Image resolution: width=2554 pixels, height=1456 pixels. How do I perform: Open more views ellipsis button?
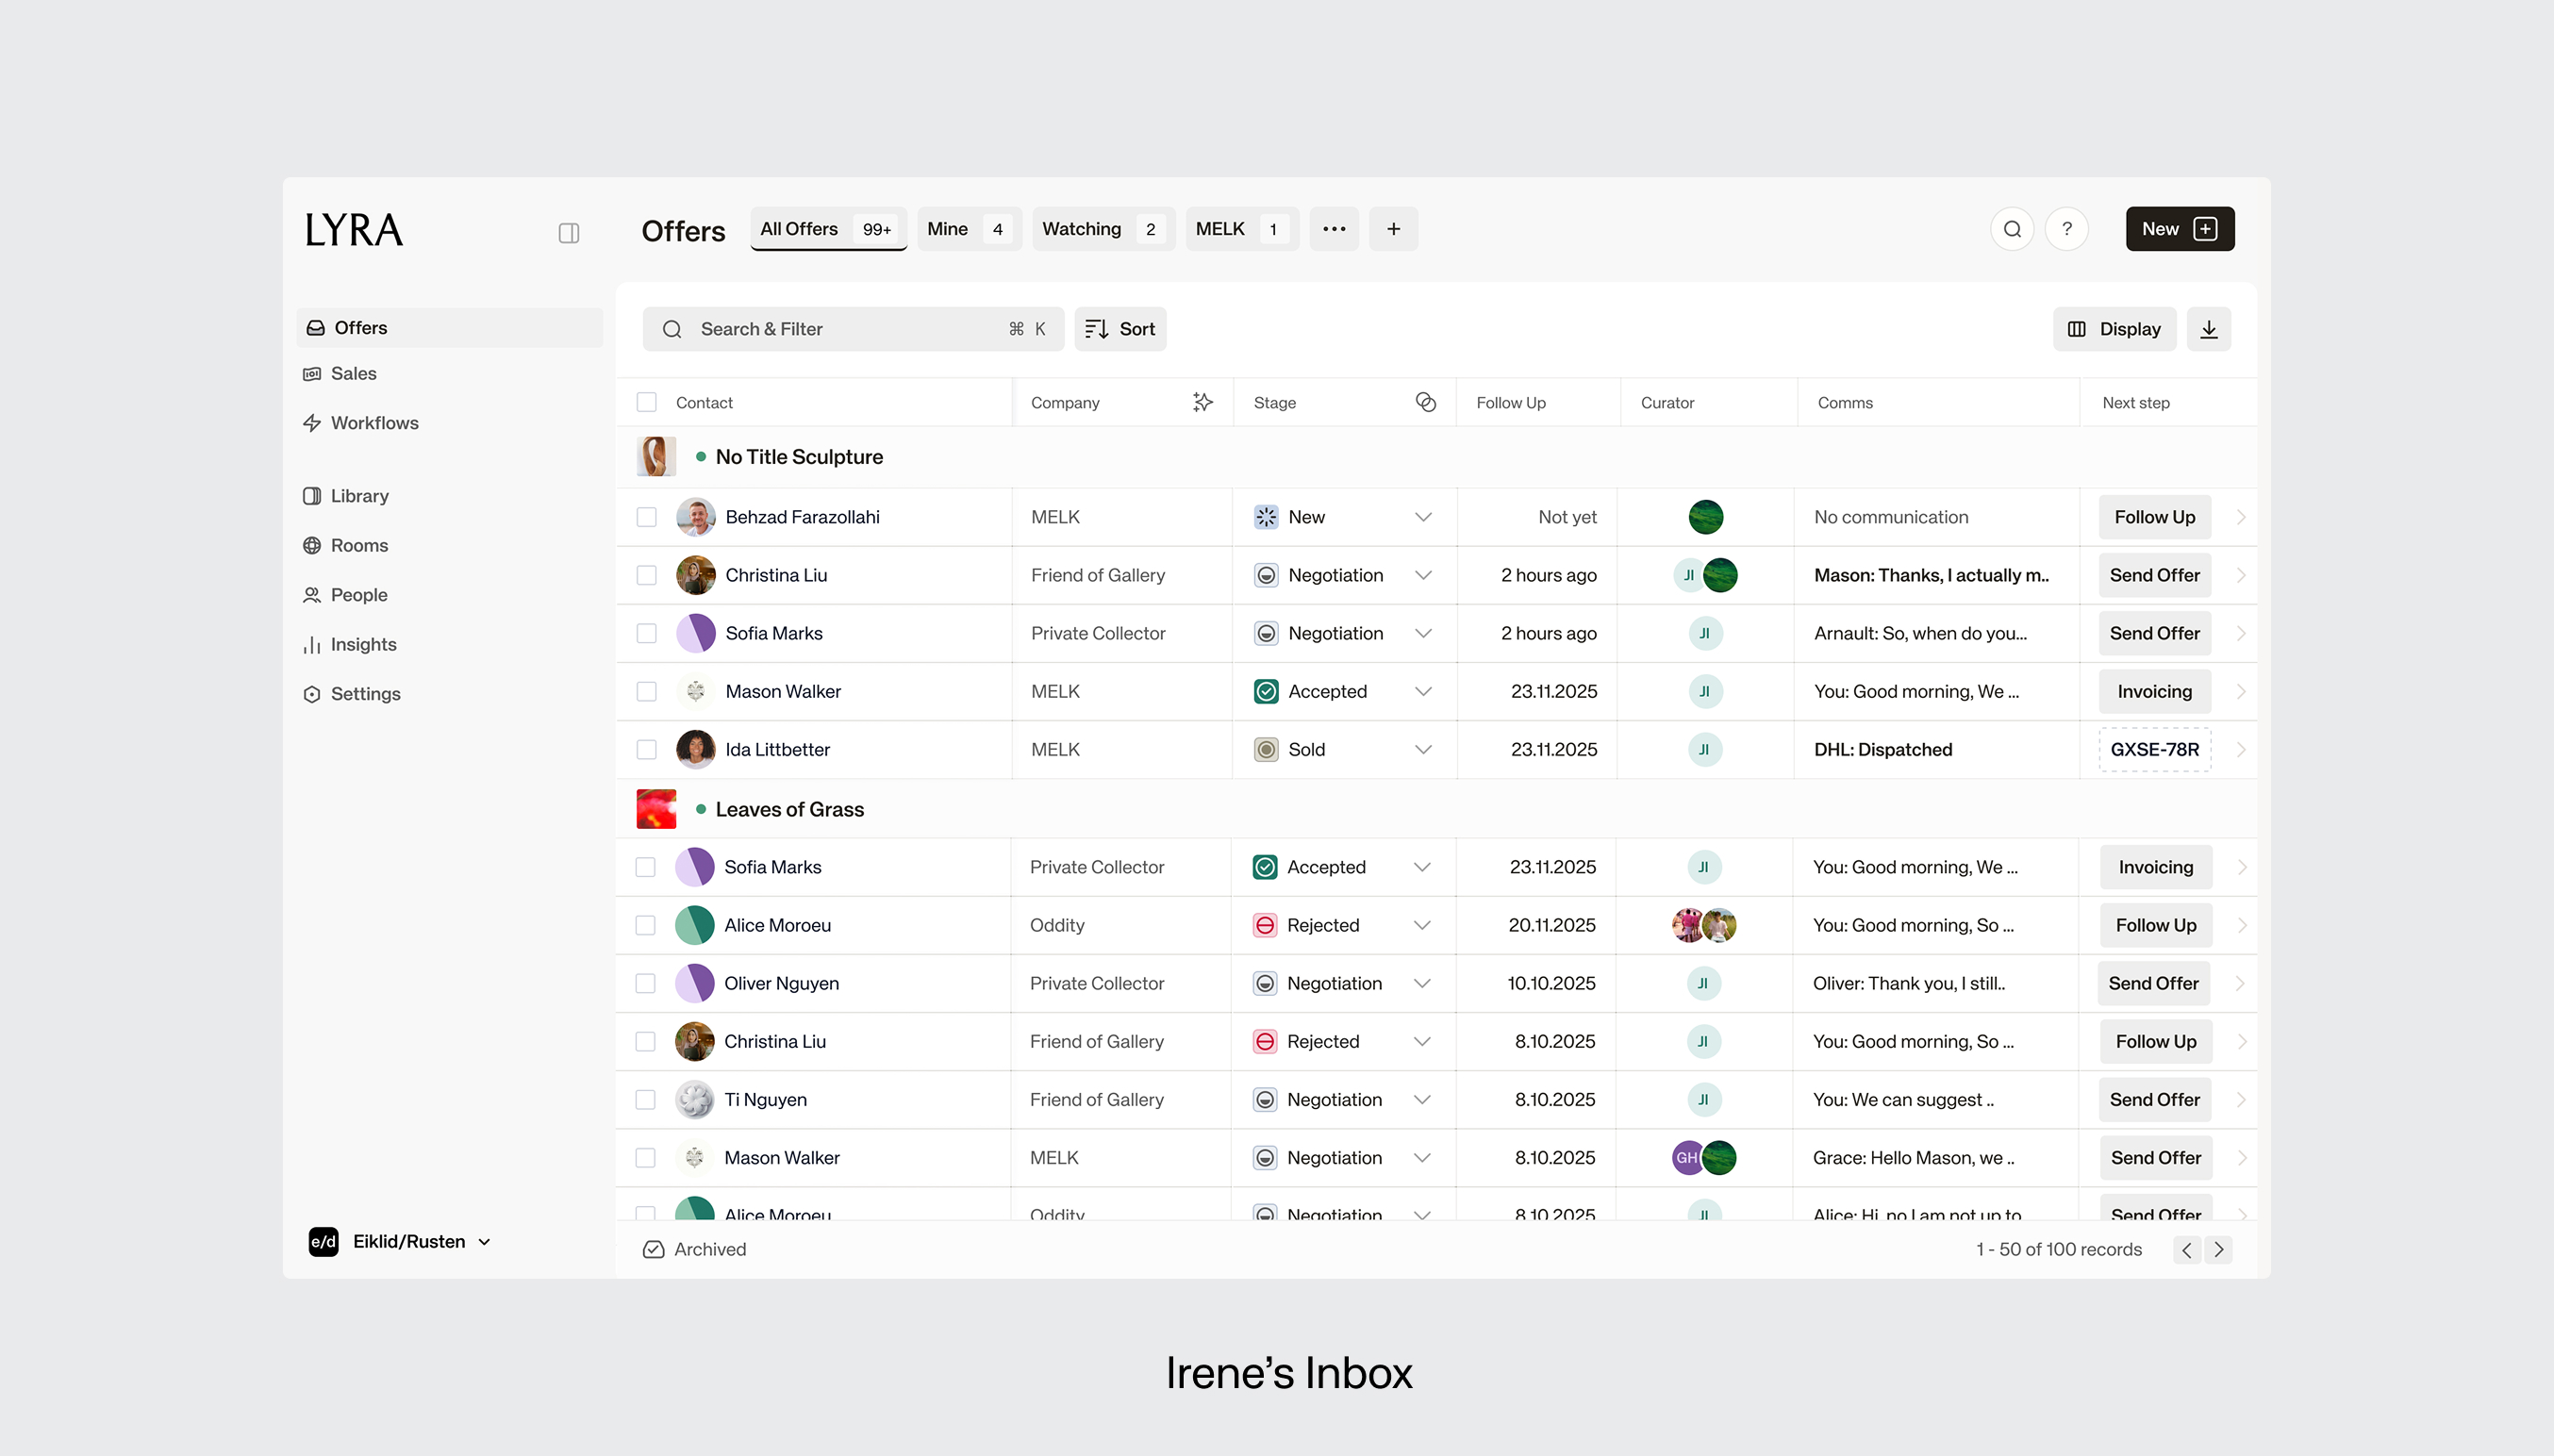(x=1334, y=229)
